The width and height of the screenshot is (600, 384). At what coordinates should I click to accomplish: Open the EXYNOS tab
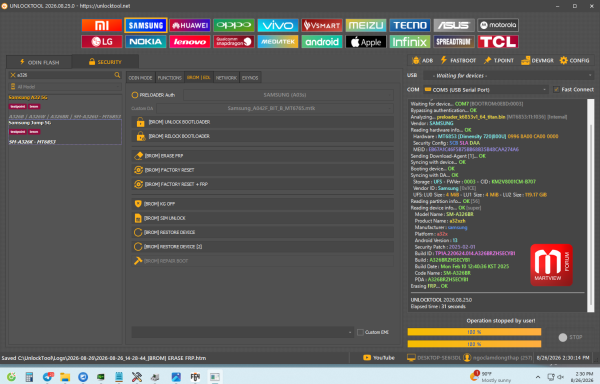coord(250,78)
